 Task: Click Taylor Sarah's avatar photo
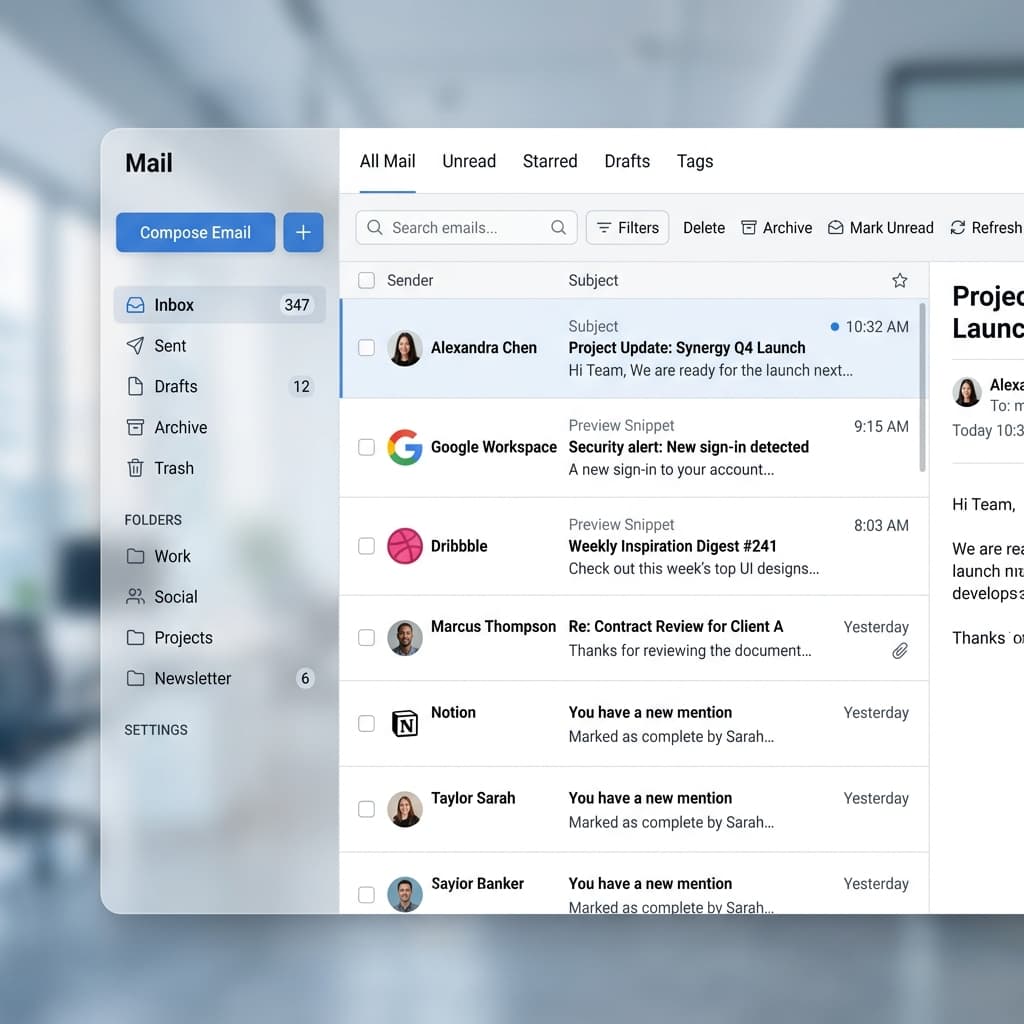click(x=405, y=809)
